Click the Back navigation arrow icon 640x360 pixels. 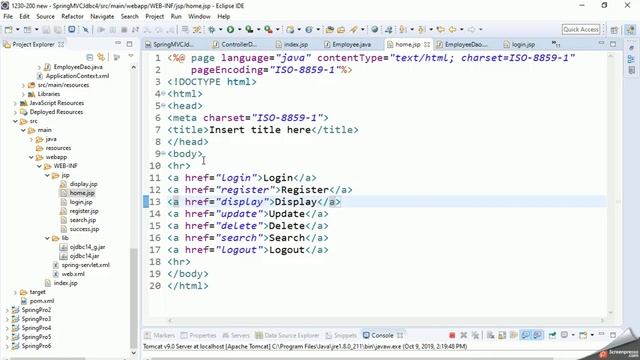click(453, 29)
